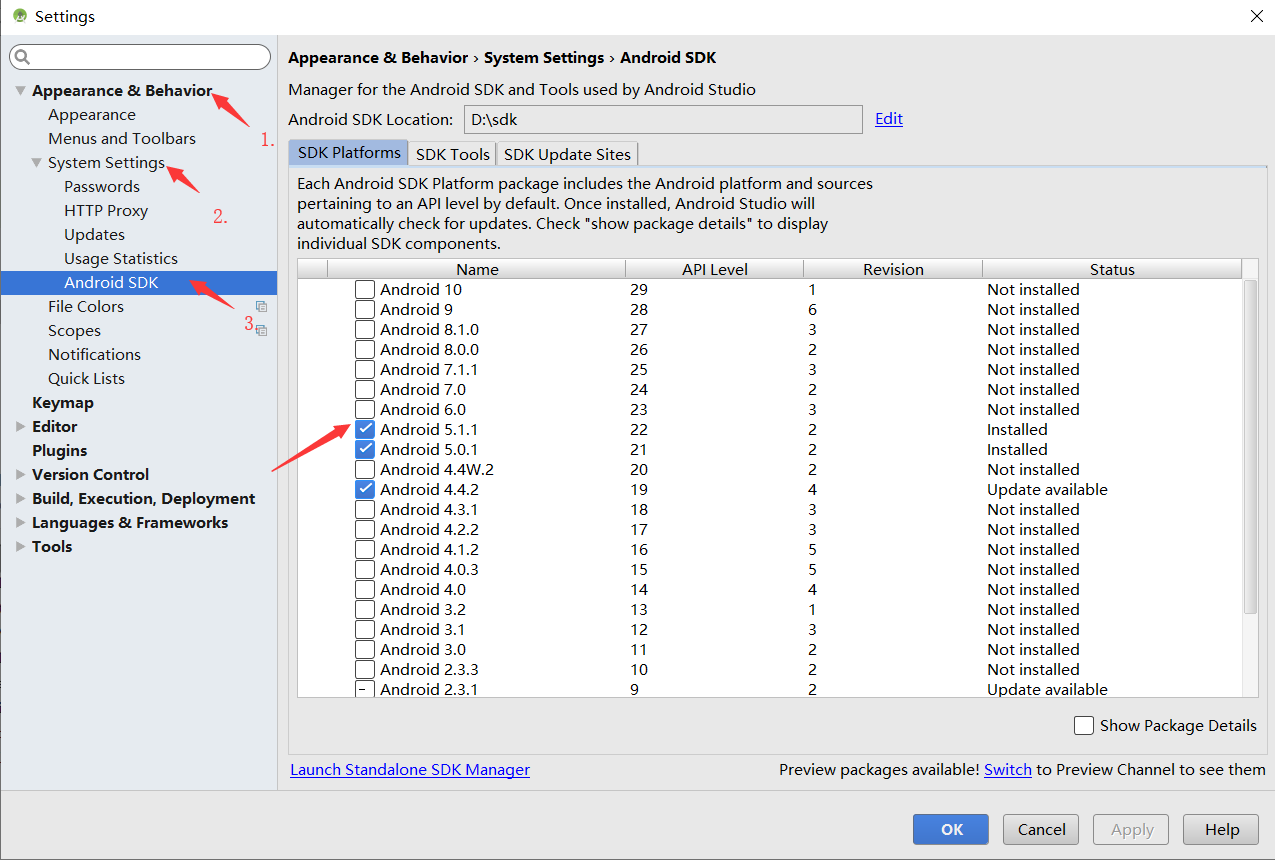Click the project-level icon beside Scopes
Screen dimensions: 1275x860
261,331
